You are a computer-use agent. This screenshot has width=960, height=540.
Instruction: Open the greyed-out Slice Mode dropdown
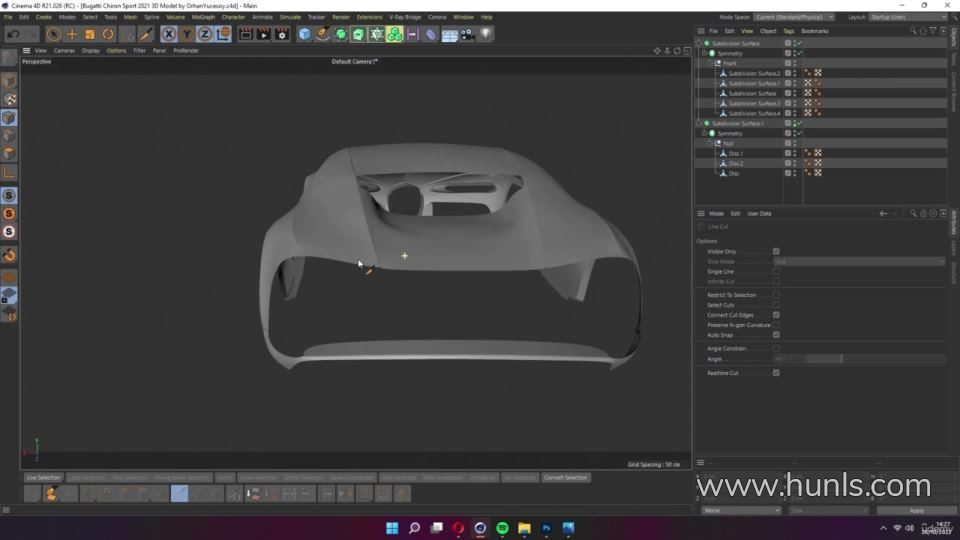(859, 261)
